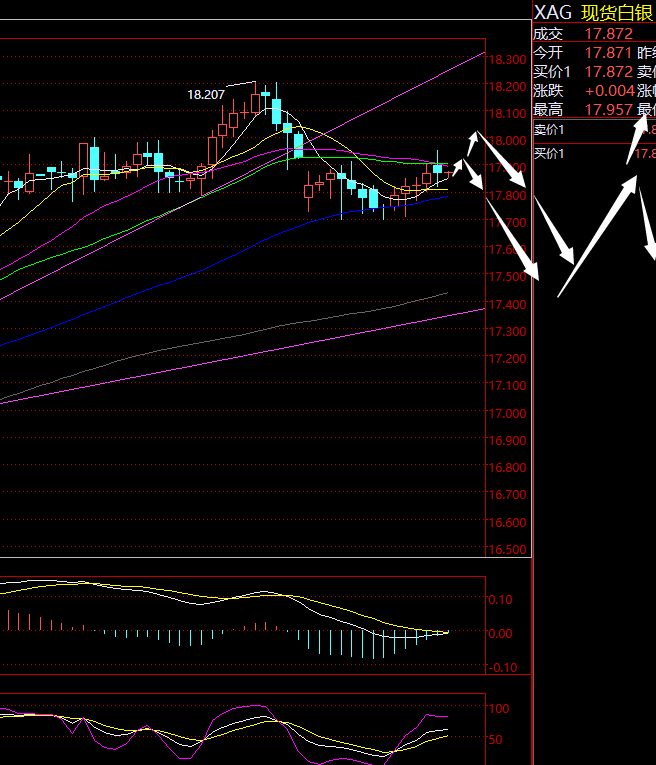The width and height of the screenshot is (656, 765).
Task: Click the 17.400 price axis label
Action: click(508, 305)
